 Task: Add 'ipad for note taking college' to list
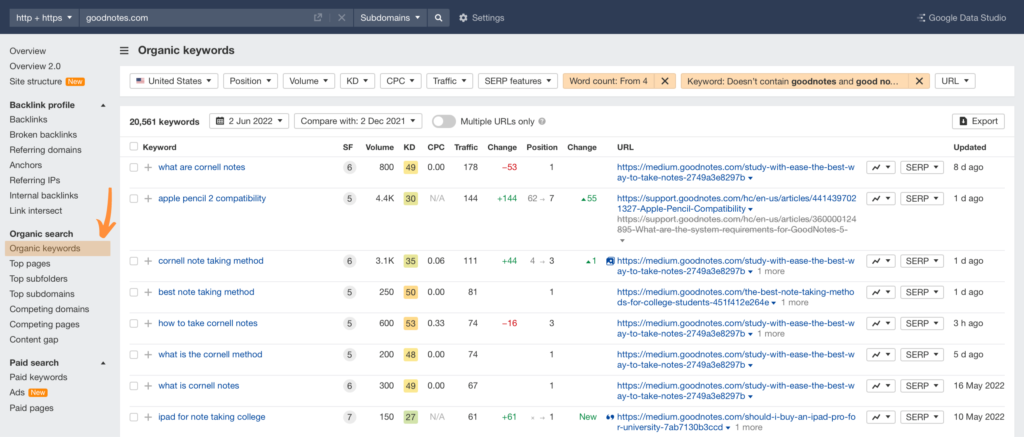point(148,417)
